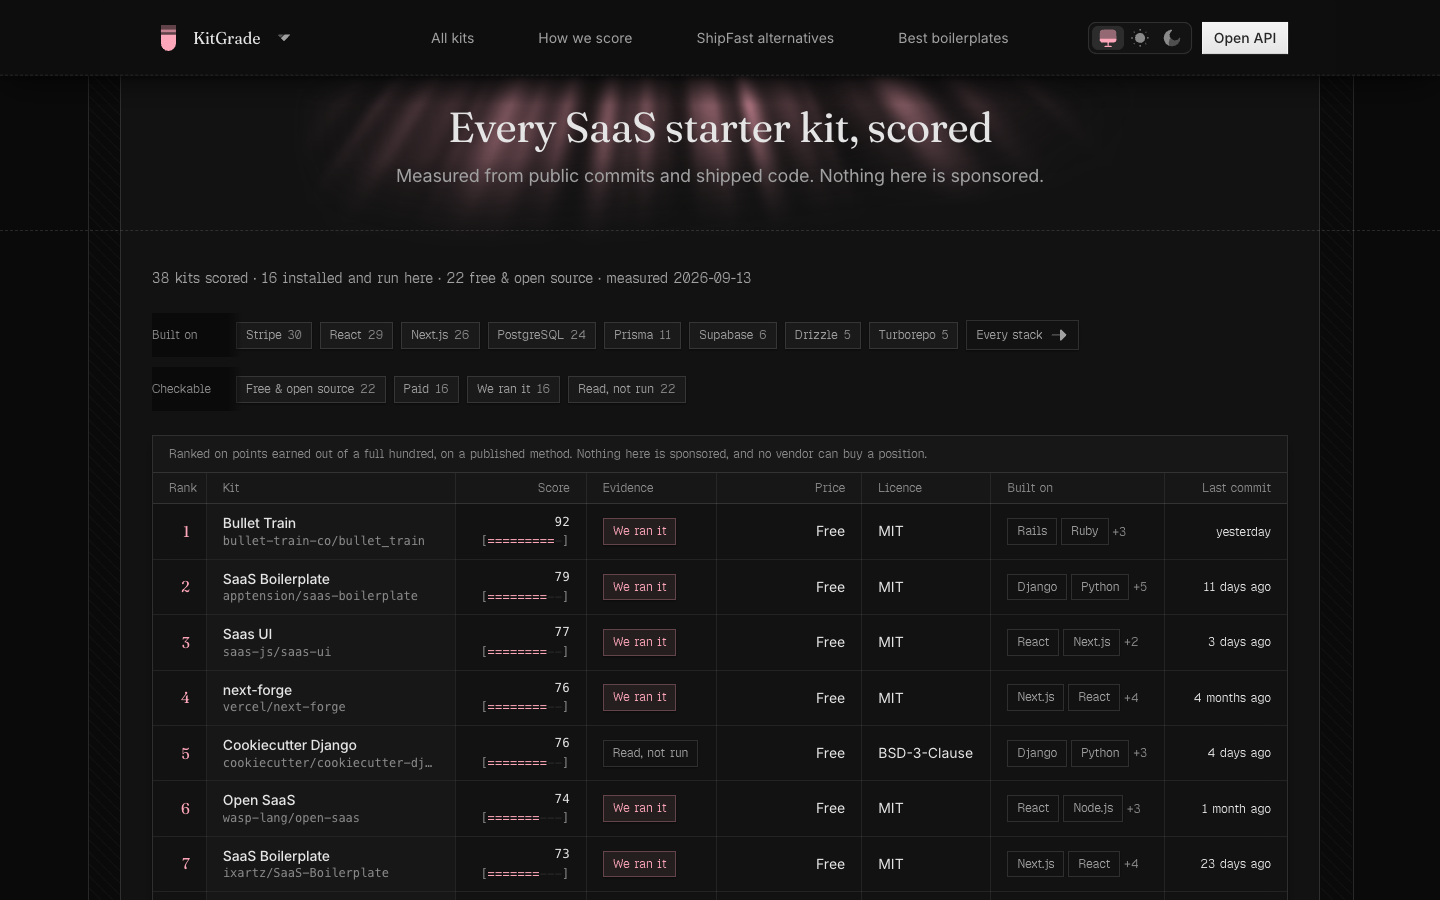Expand the Every stack list

tap(1022, 335)
